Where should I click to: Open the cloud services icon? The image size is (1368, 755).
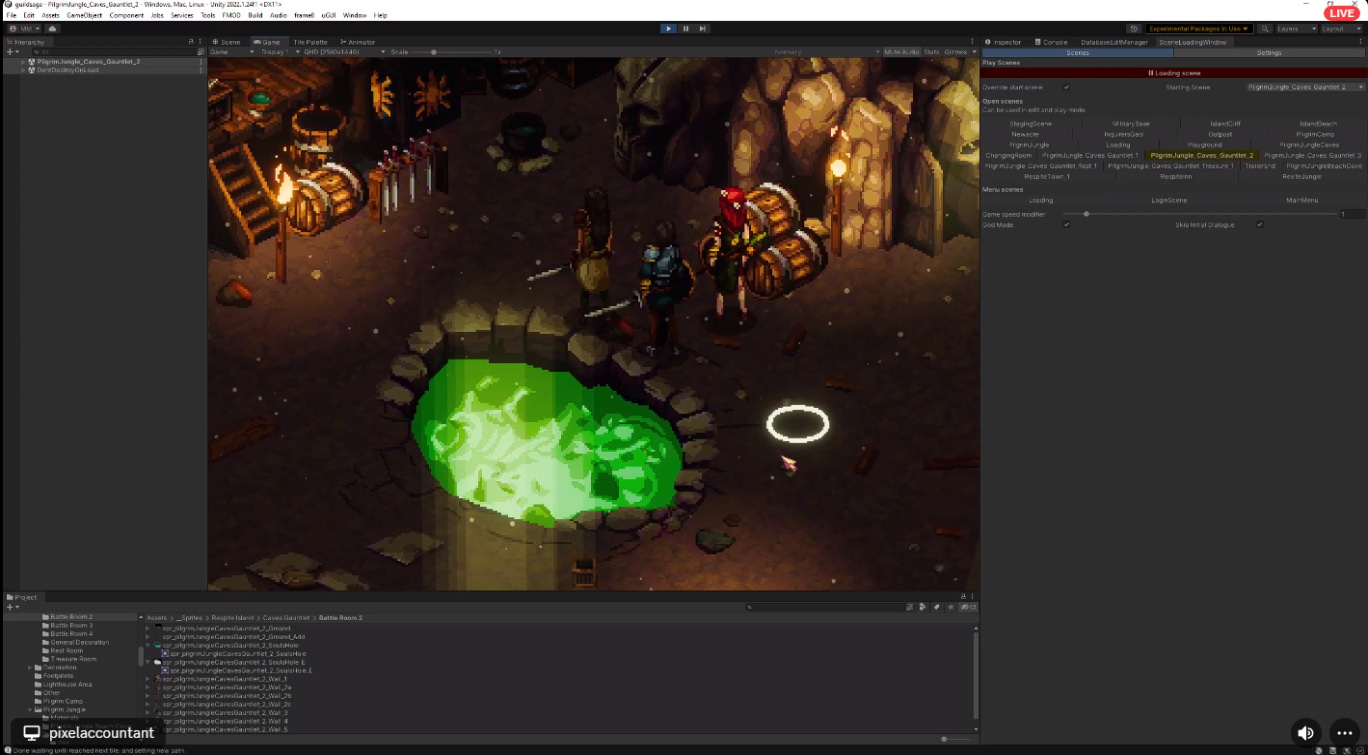(53, 28)
